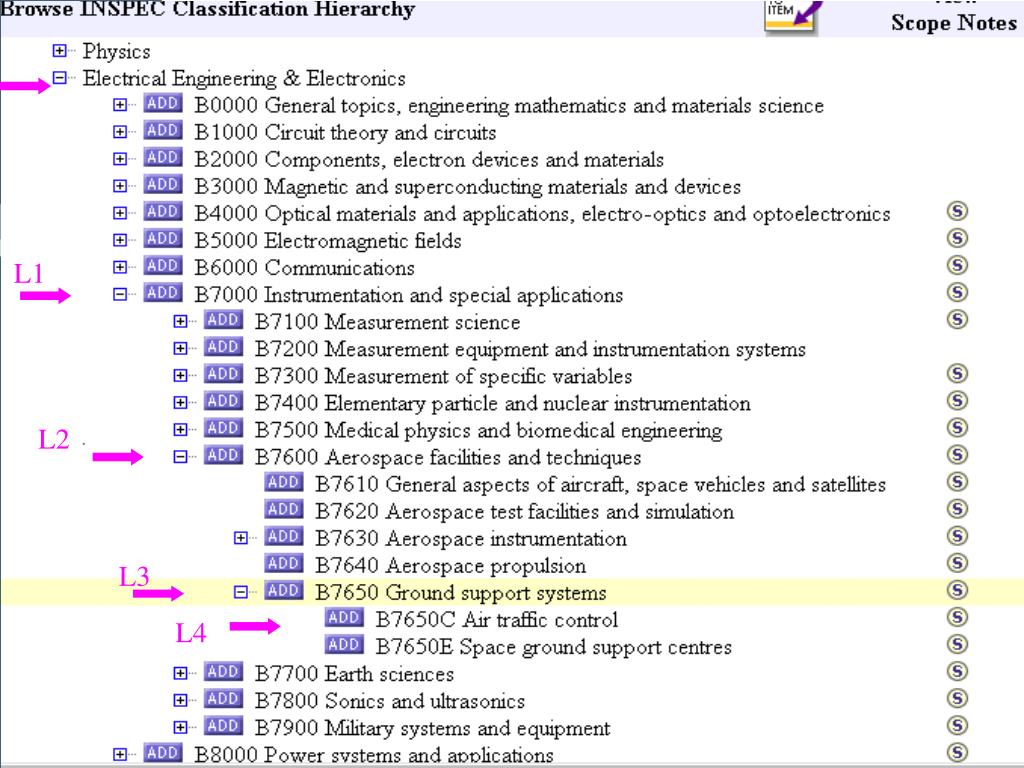Show scope note for B7800 Sonics and ultrasonics

tap(957, 699)
